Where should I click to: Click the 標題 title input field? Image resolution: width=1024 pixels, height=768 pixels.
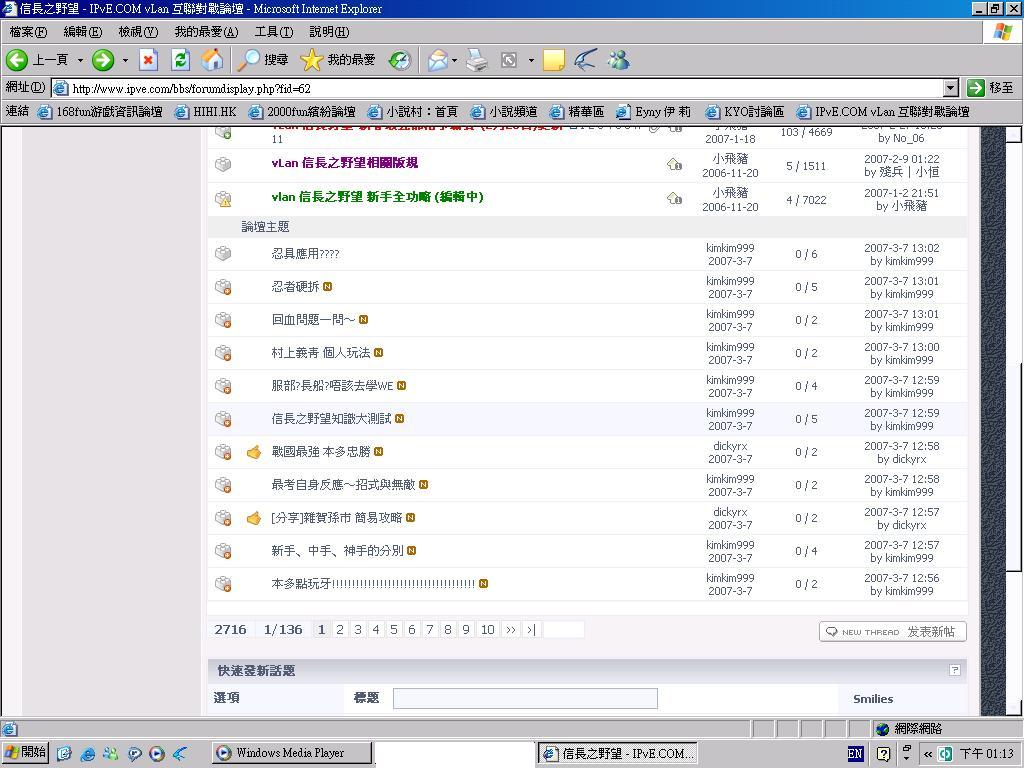tap(525, 698)
